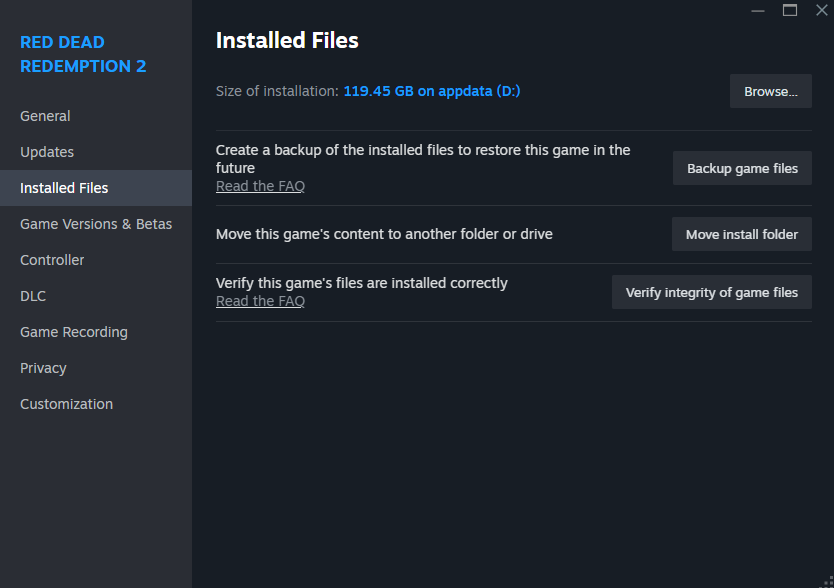Close the game properties window
834x588 pixels.
[x=821, y=10]
